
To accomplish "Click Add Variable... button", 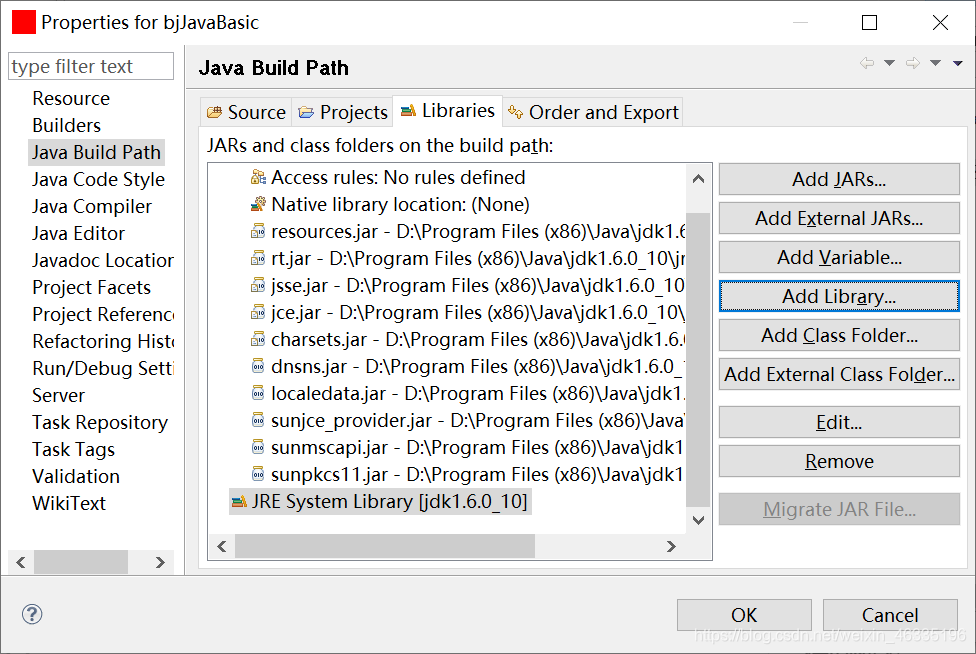I will point(839,257).
